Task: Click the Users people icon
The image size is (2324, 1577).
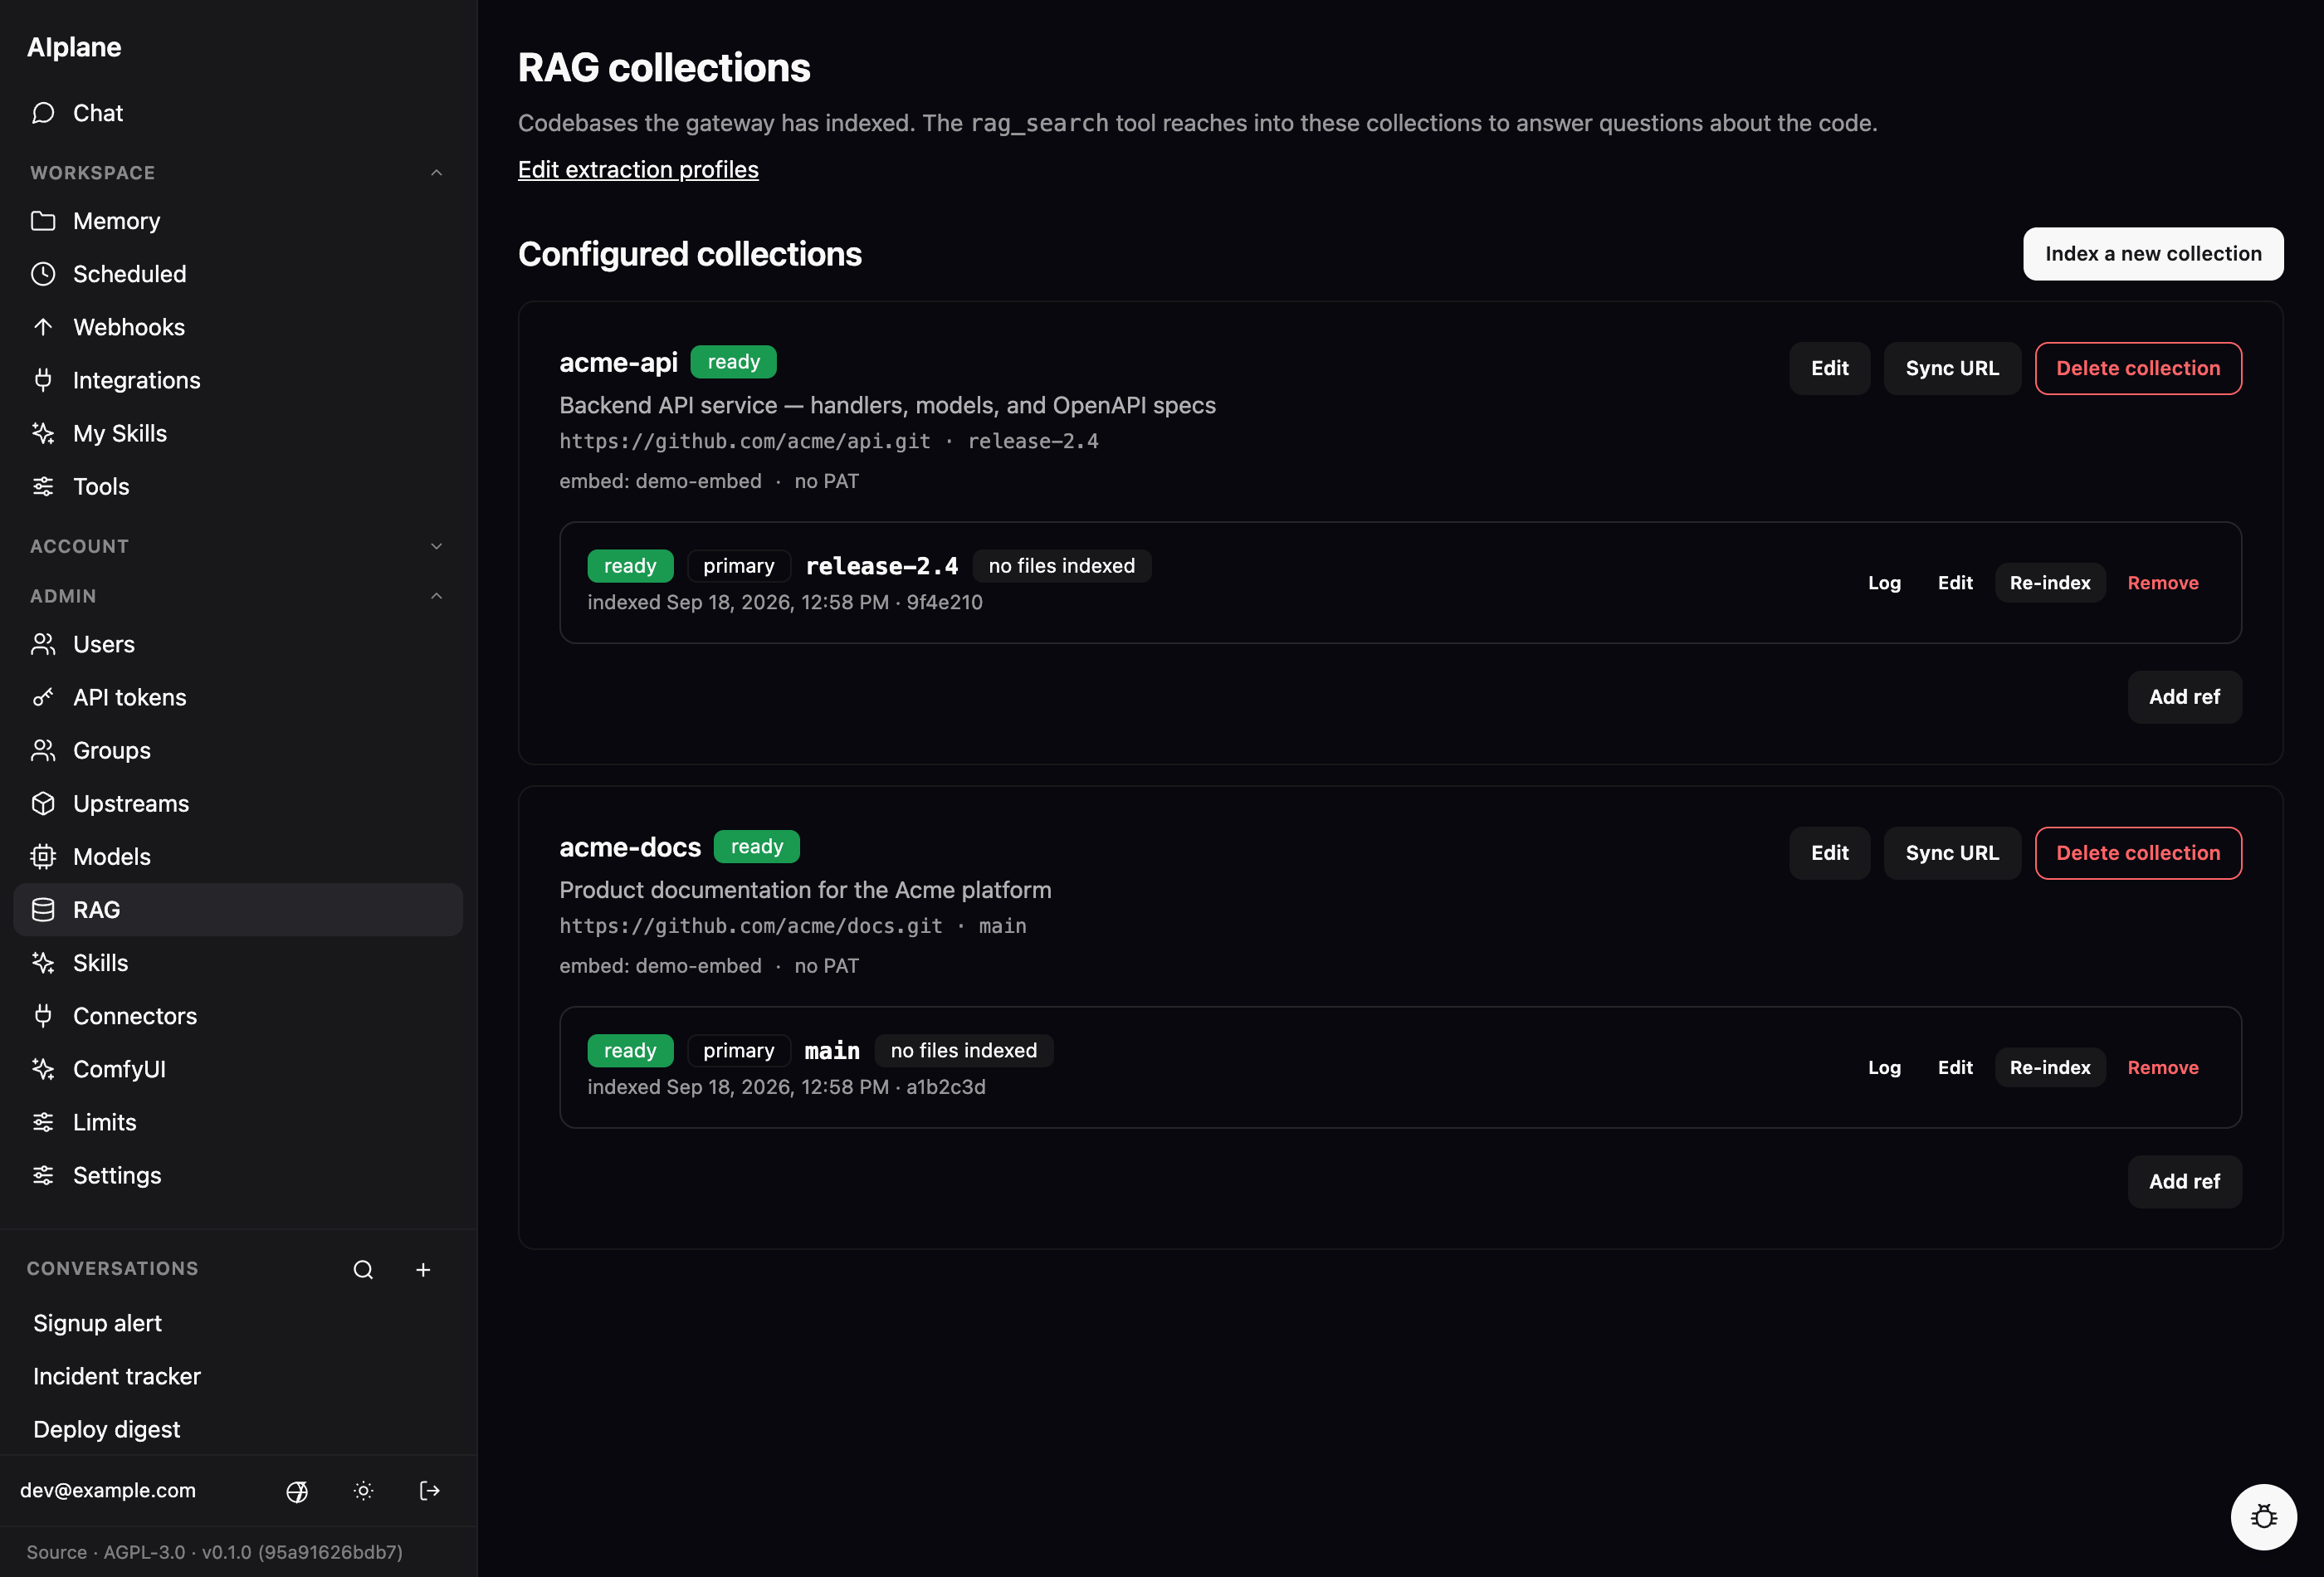Action: (x=43, y=644)
